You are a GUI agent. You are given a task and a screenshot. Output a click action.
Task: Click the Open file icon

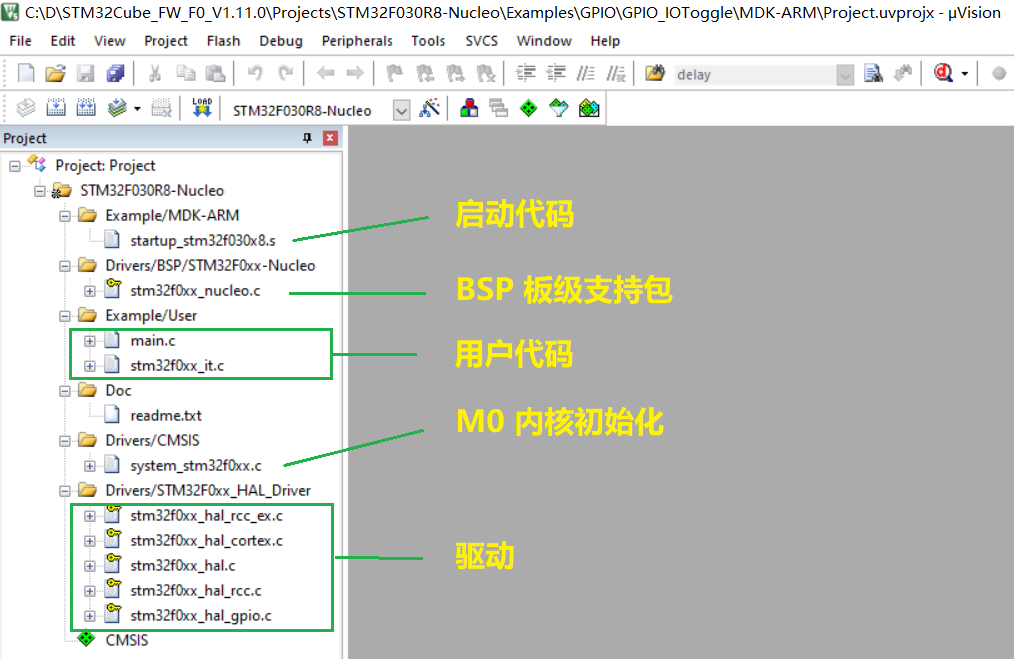(56, 74)
